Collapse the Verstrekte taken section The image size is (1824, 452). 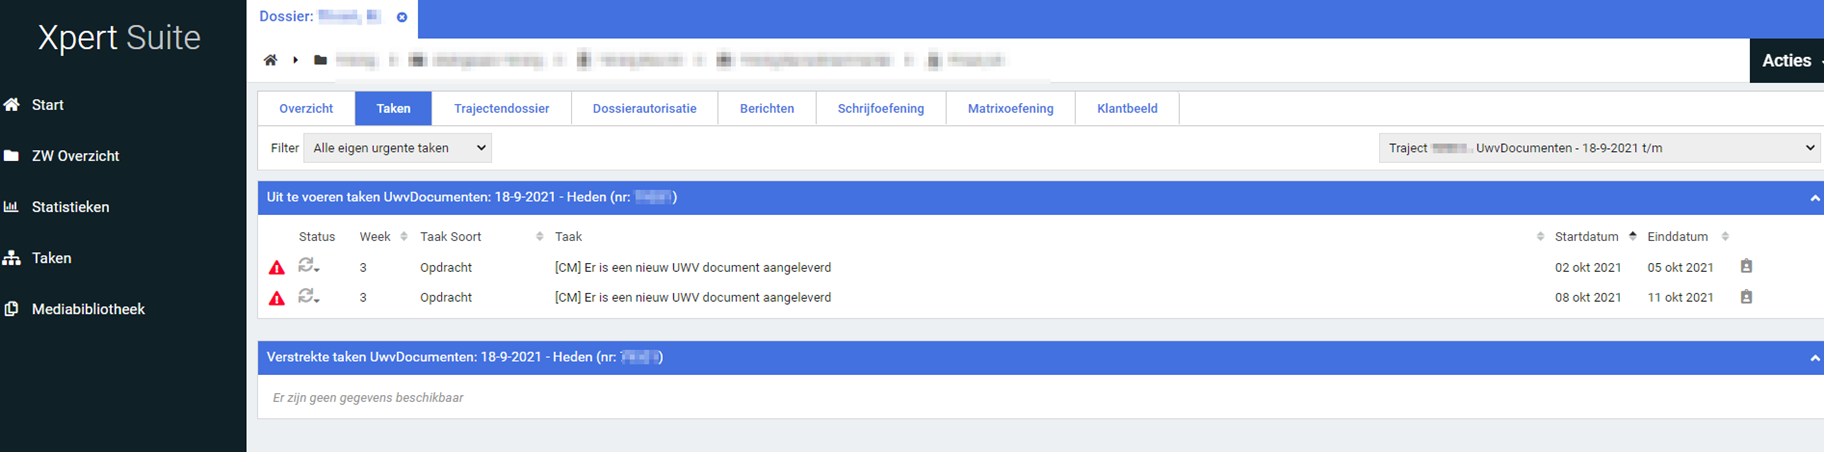click(1814, 358)
